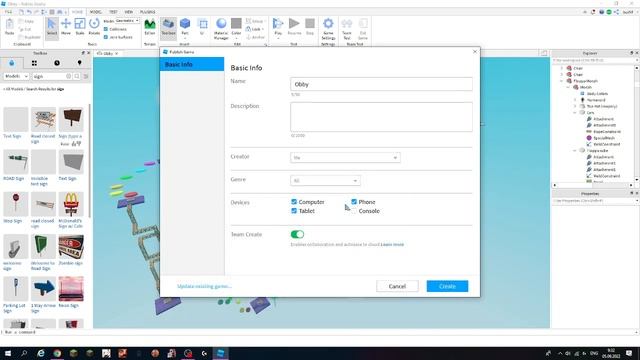This screenshot has width=640, height=360.
Task: Click the Description text area
Action: 381,117
